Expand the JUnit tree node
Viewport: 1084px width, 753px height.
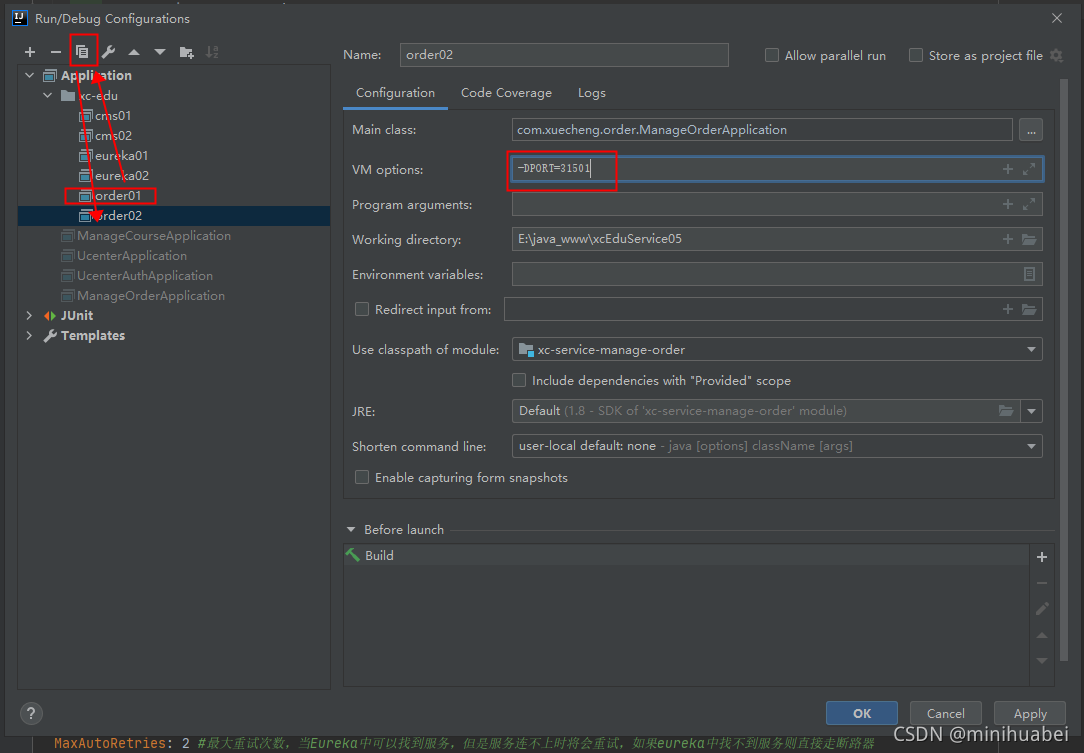(29, 315)
